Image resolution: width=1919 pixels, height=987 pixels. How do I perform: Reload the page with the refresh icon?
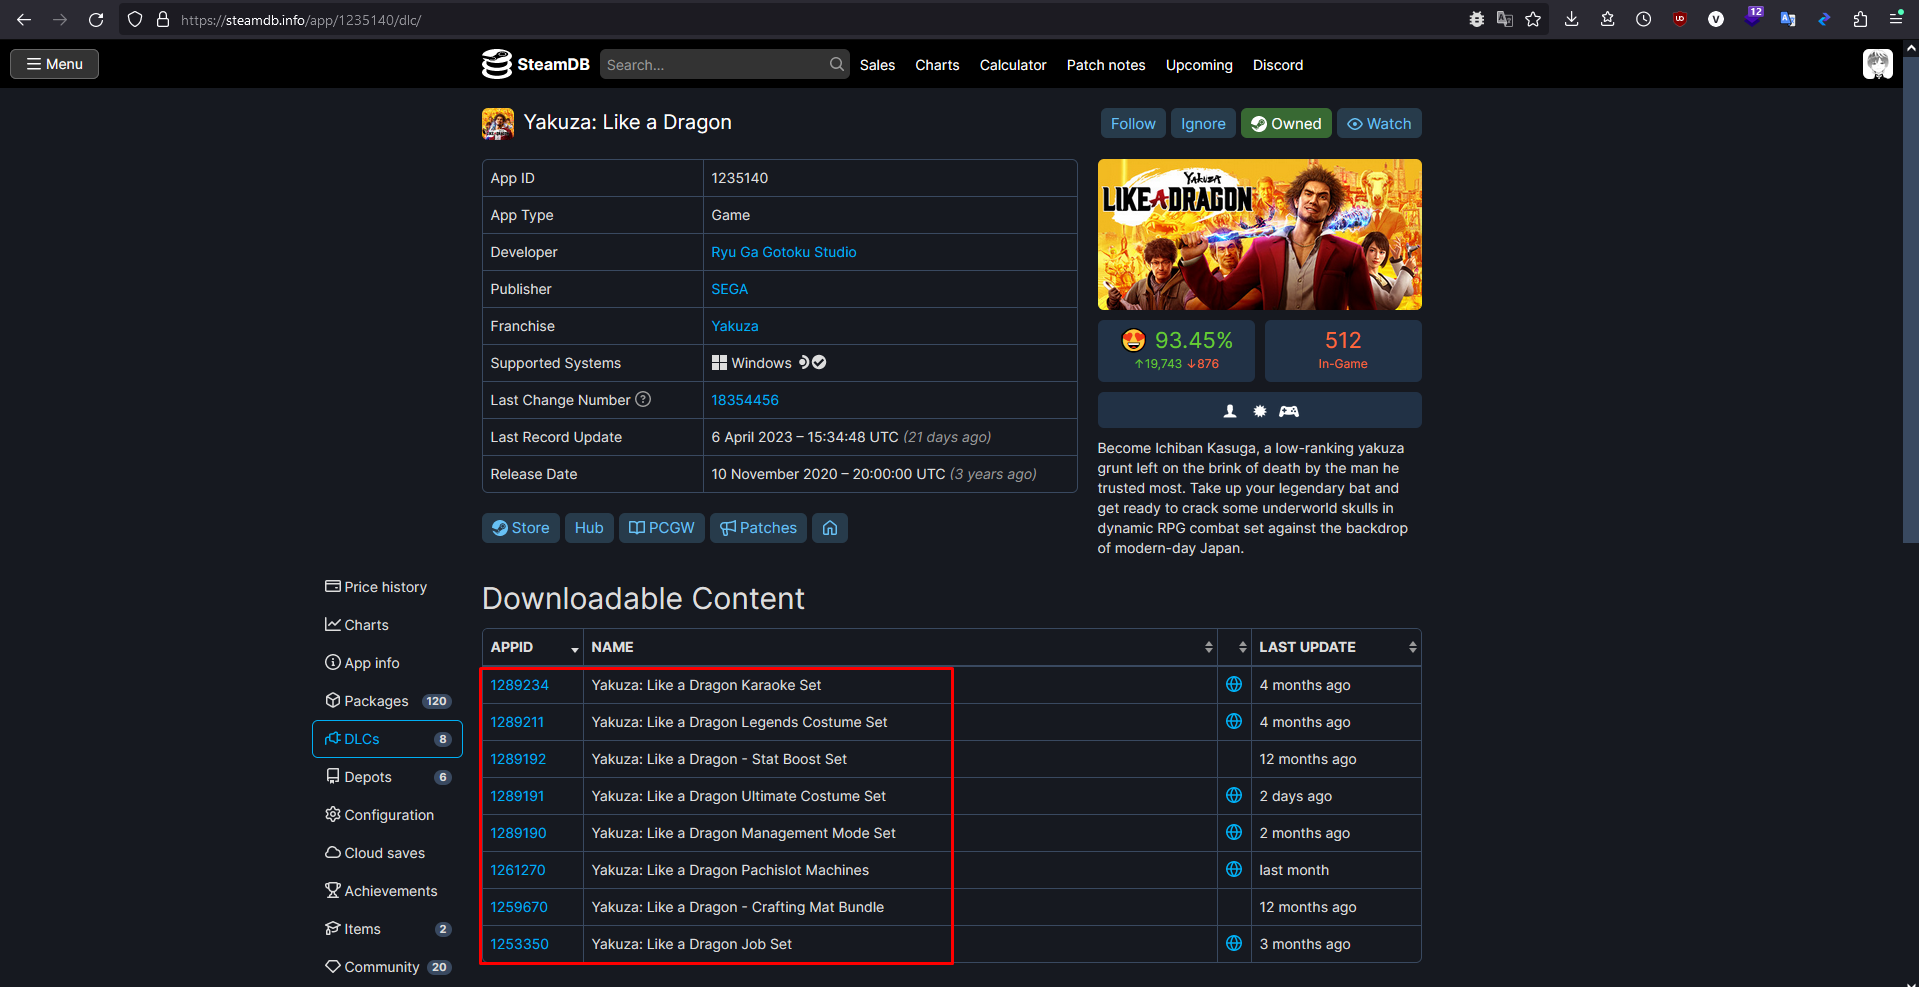(96, 20)
